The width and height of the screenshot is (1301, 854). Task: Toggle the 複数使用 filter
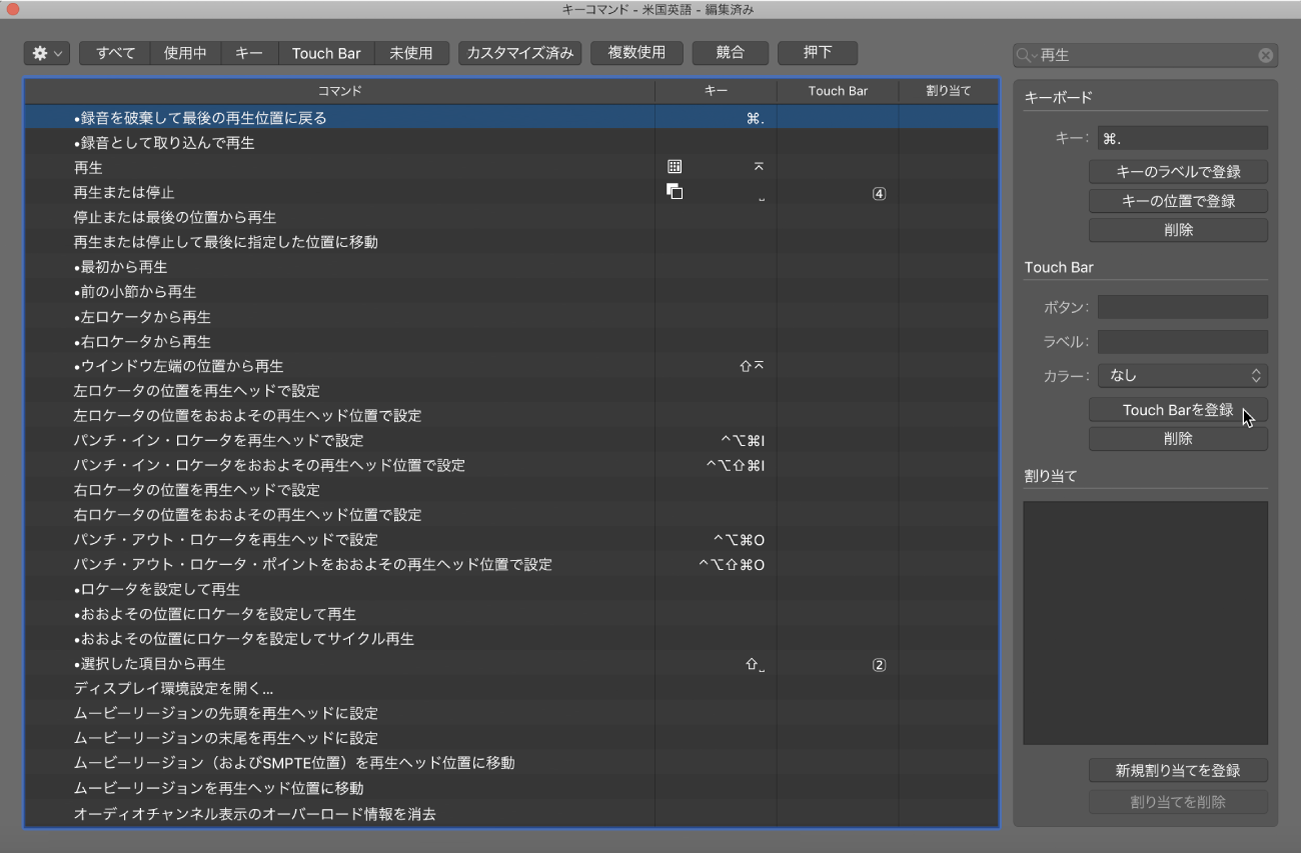pos(636,53)
